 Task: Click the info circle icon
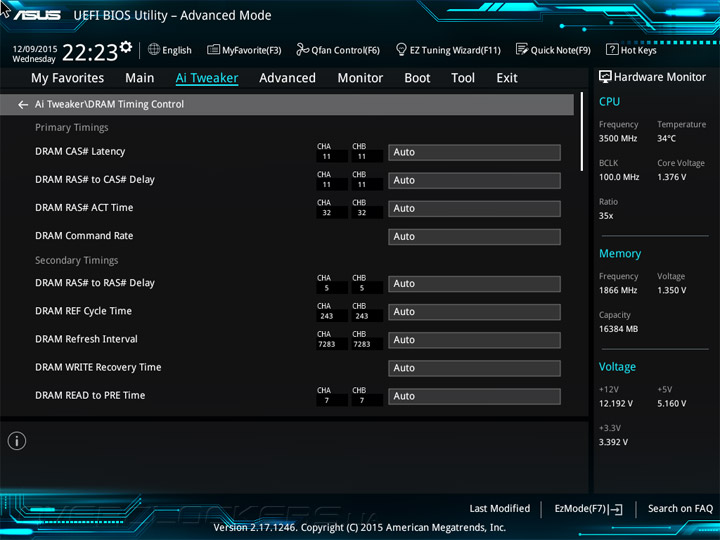[17, 441]
